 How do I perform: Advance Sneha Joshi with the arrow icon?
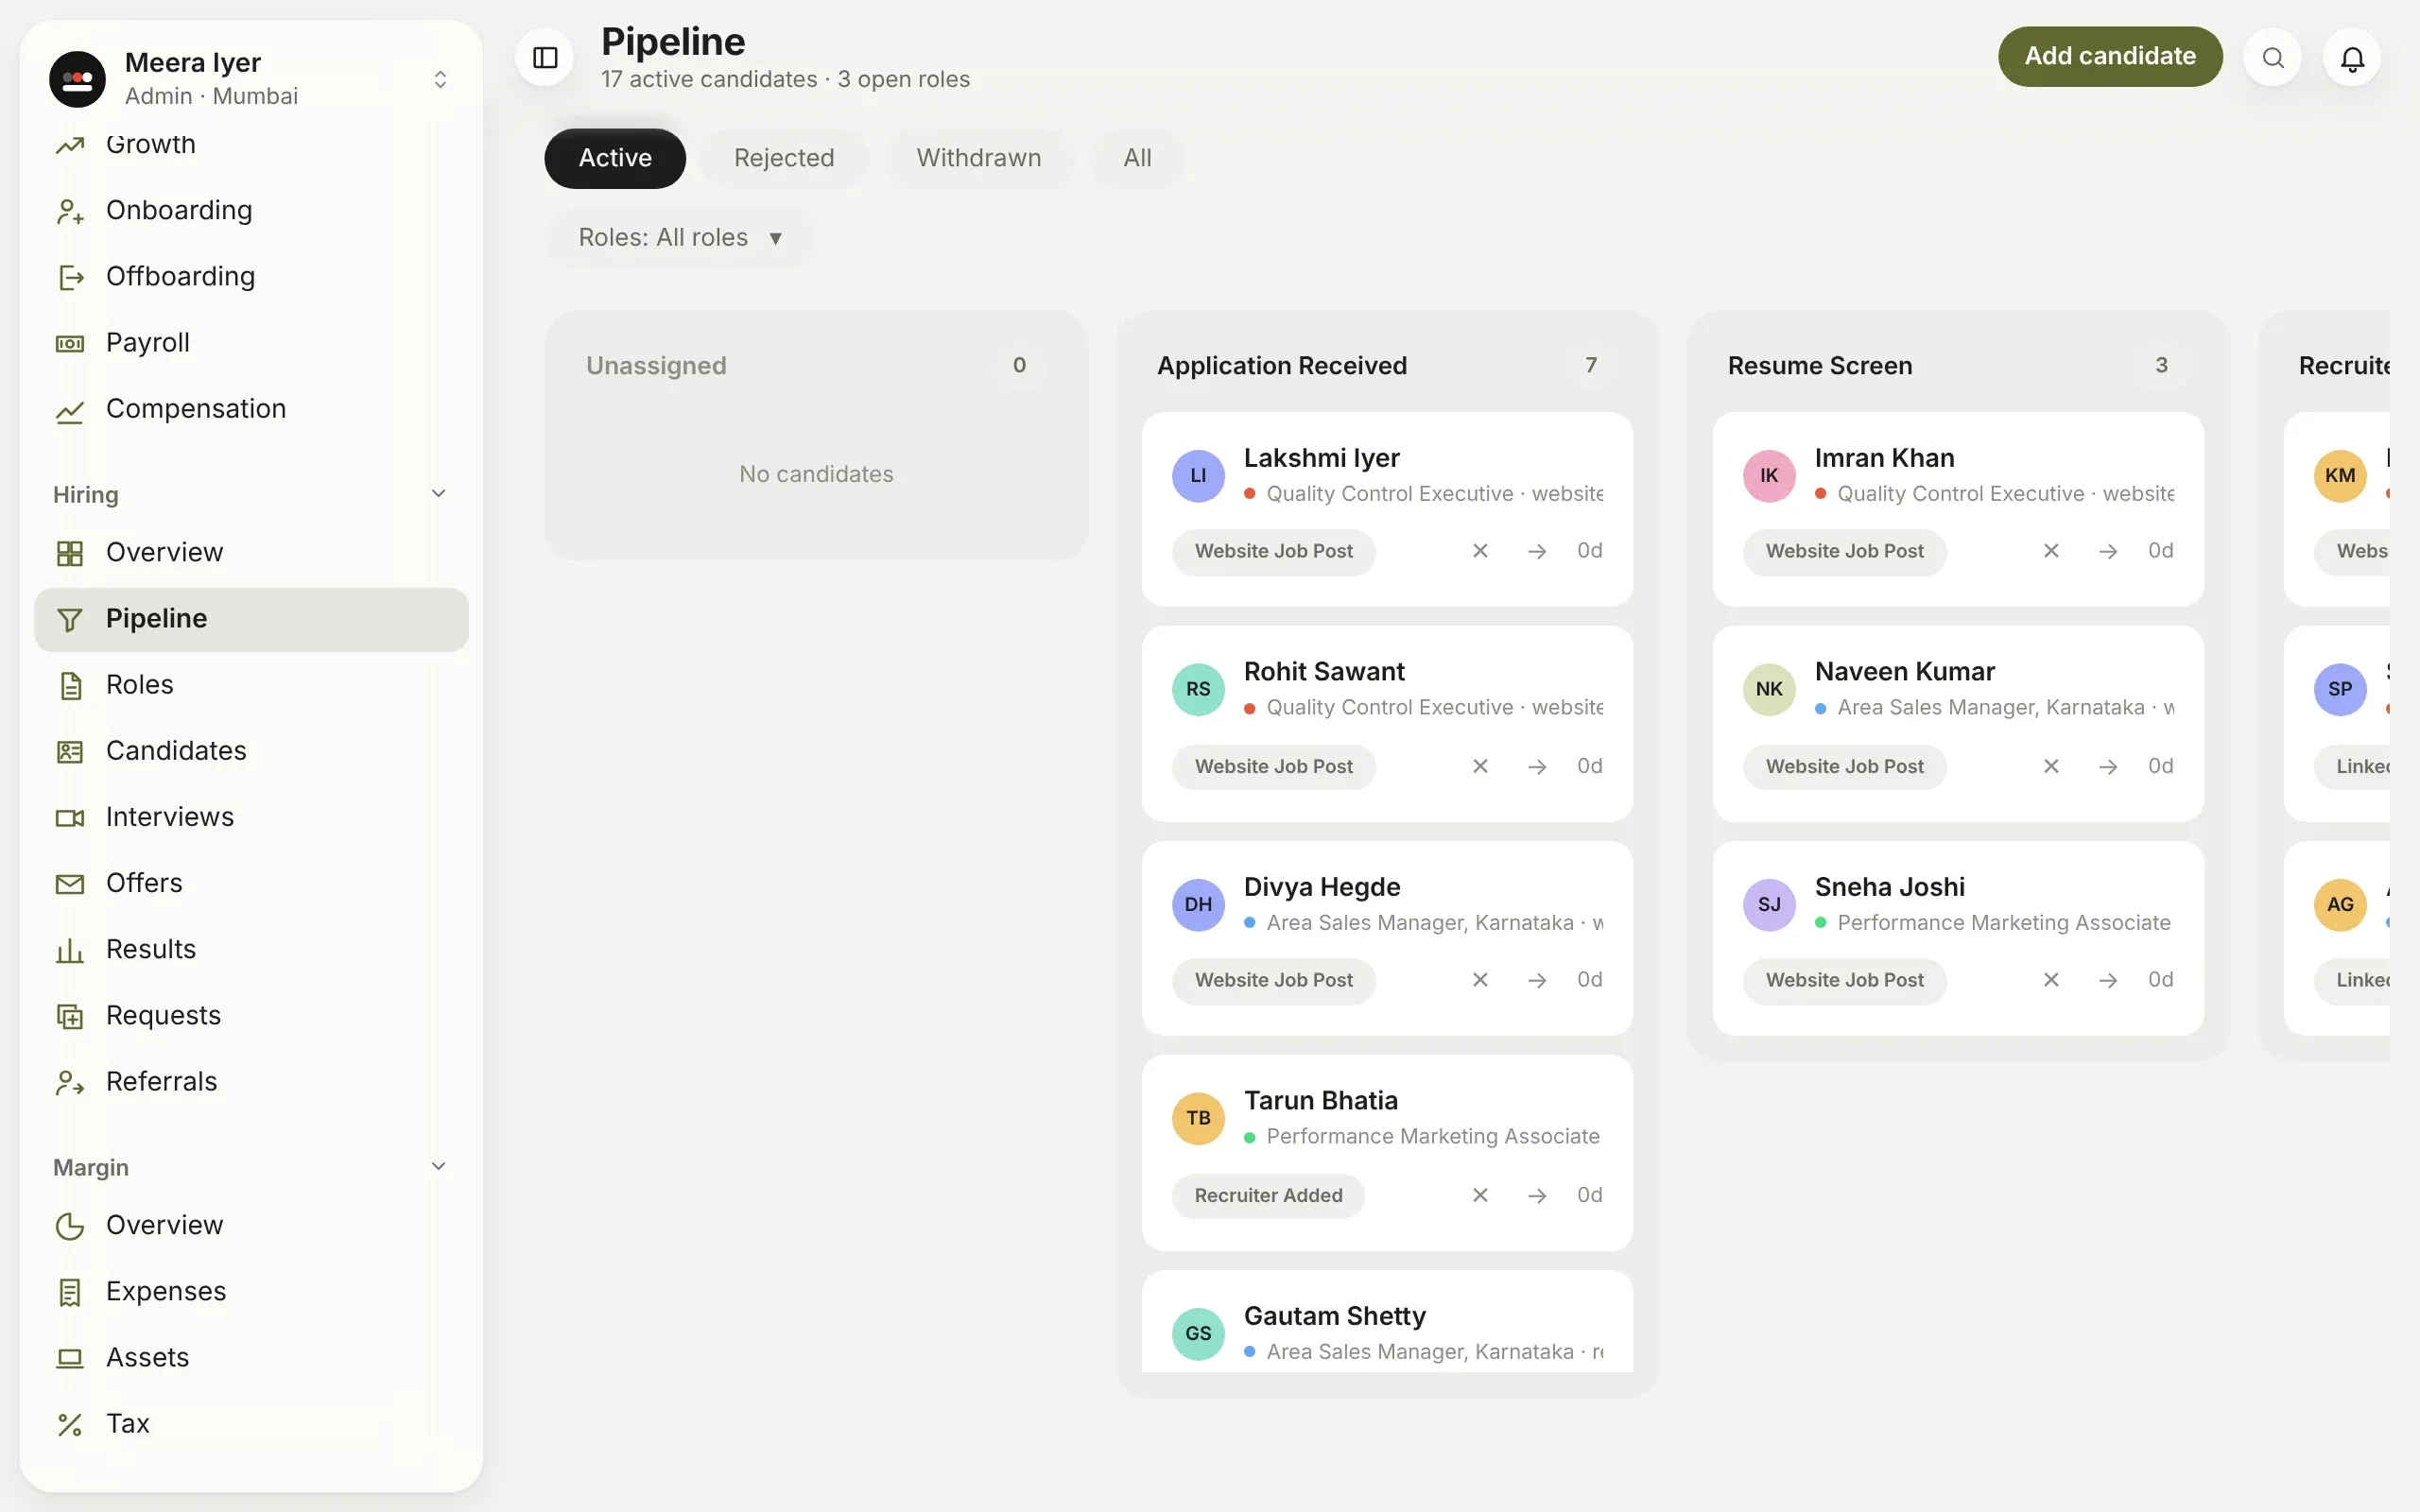pyautogui.click(x=2108, y=980)
